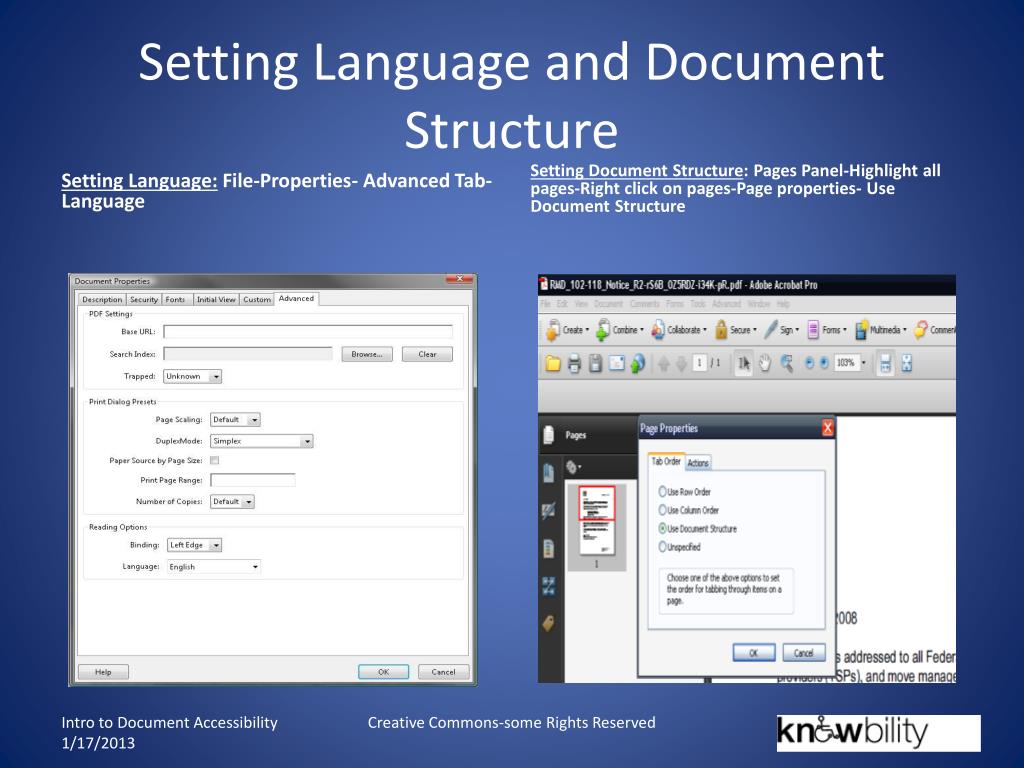This screenshot has width=1024, height=768.
Task: Open the Number of Copies dropdown
Action: tap(232, 502)
